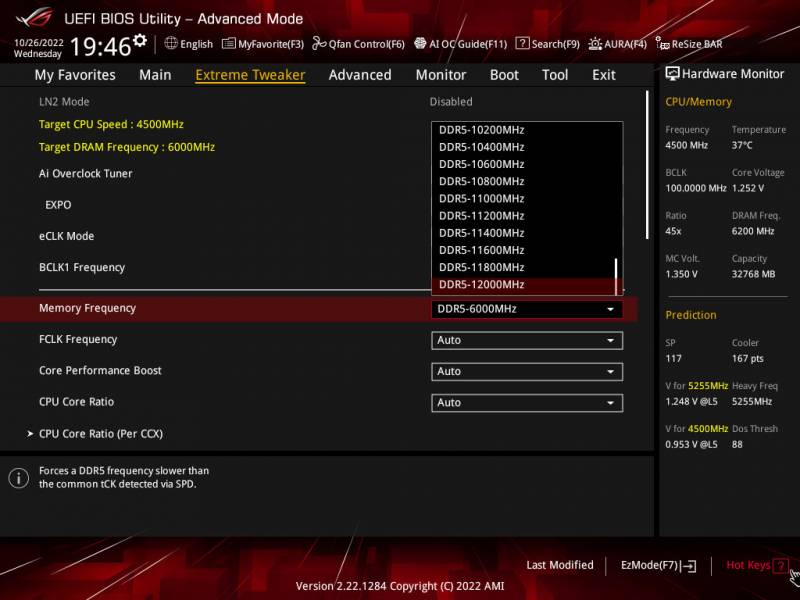Click the gear icon beside the clock
Image resolution: width=800 pixels, height=600 pixels.
coord(140,41)
